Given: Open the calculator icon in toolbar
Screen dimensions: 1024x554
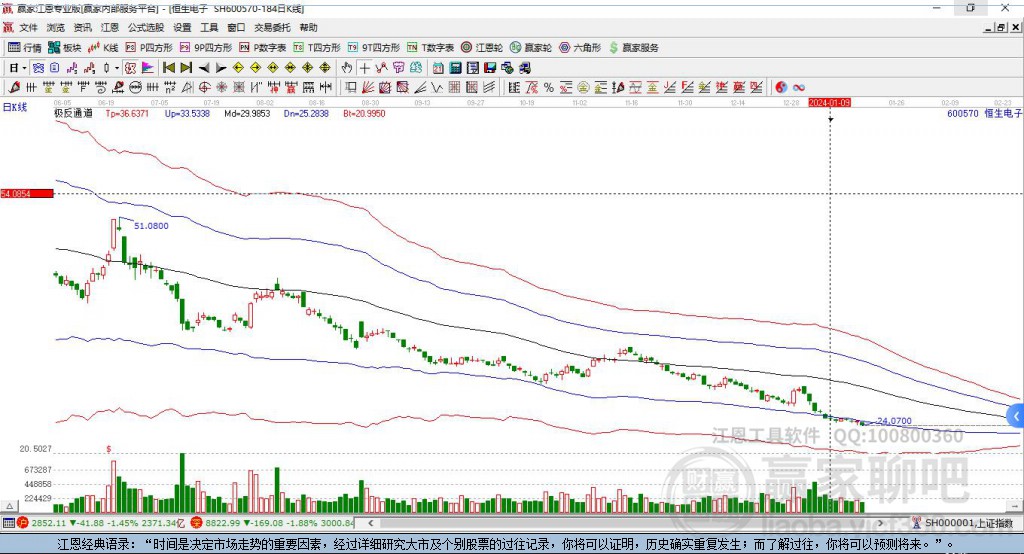Looking at the screenshot, I should (455, 68).
